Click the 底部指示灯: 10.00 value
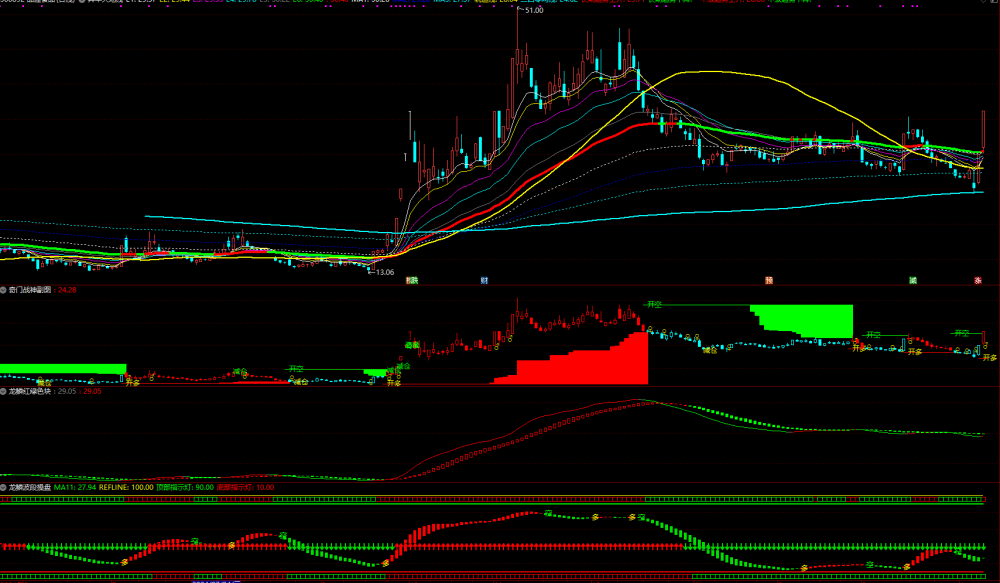This screenshot has width=1000, height=583. point(246,487)
